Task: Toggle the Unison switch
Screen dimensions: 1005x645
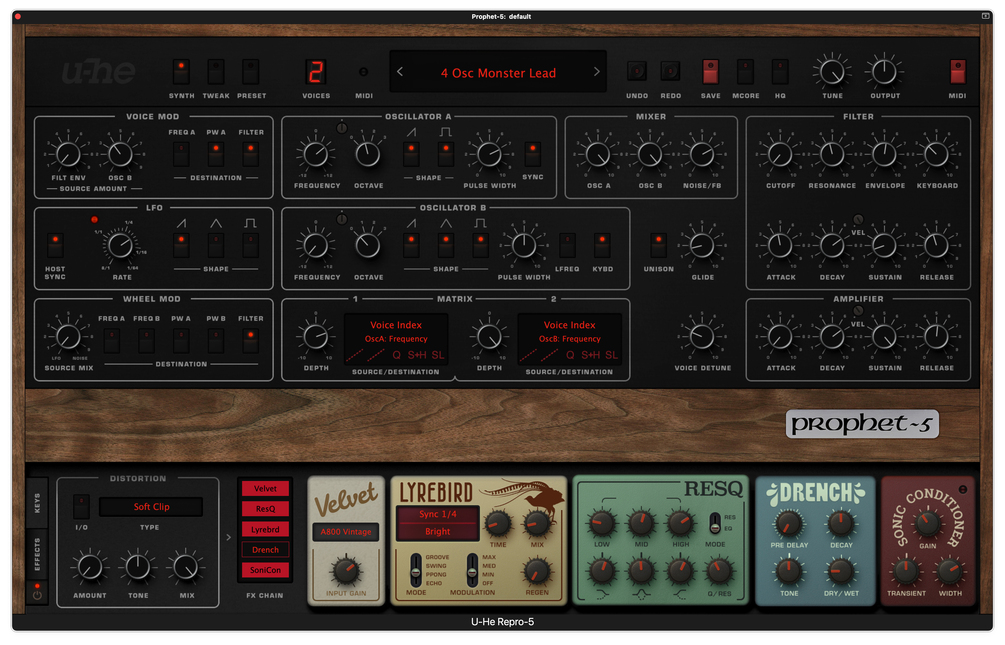Action: [x=658, y=246]
